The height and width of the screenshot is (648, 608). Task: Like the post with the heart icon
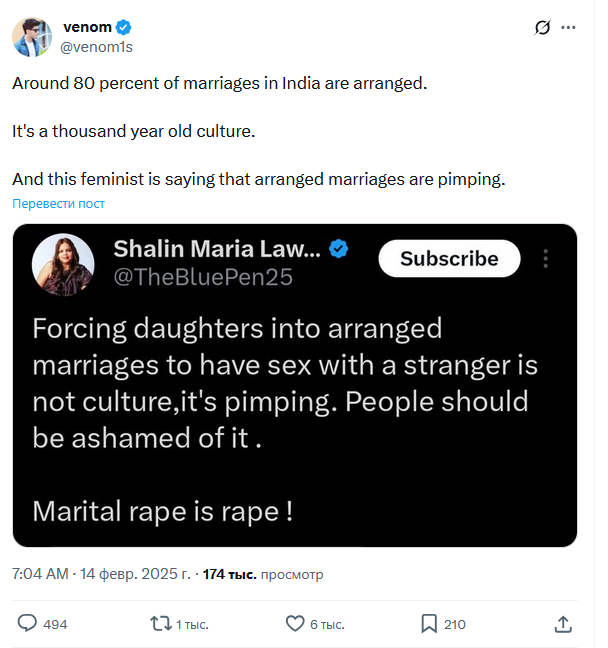(x=295, y=624)
